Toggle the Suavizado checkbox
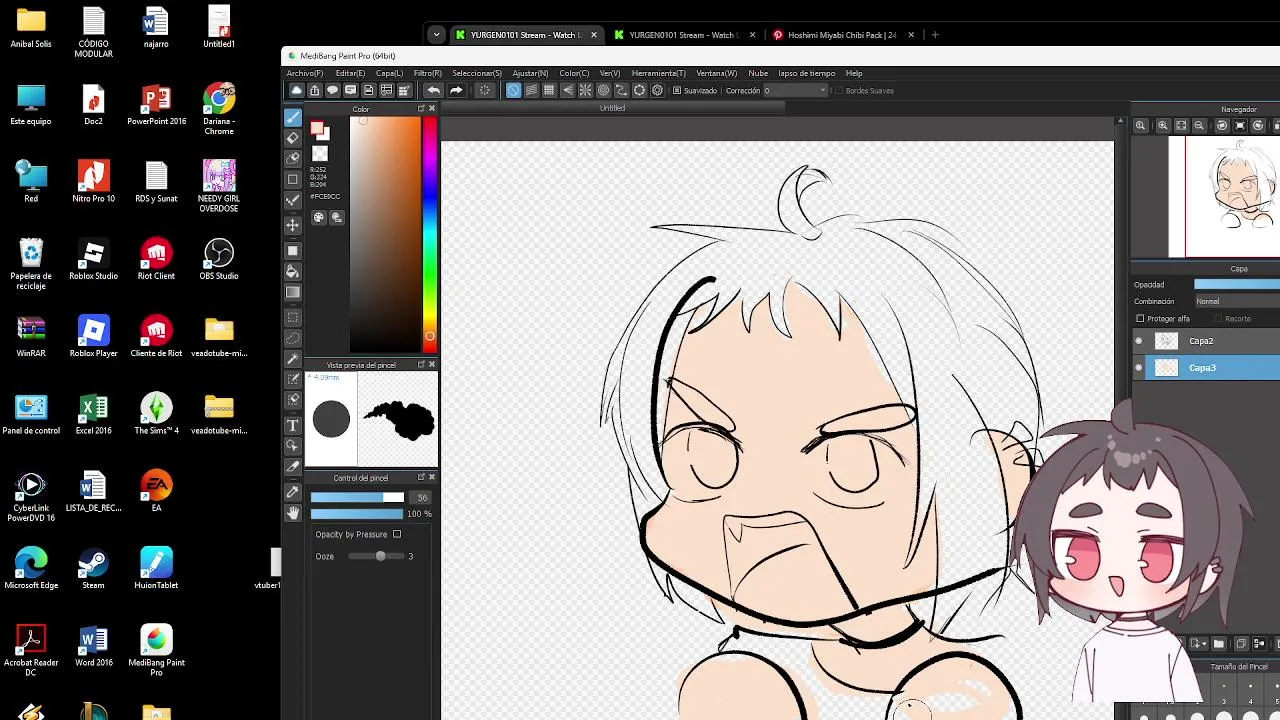This screenshot has width=1280, height=720. click(677, 91)
